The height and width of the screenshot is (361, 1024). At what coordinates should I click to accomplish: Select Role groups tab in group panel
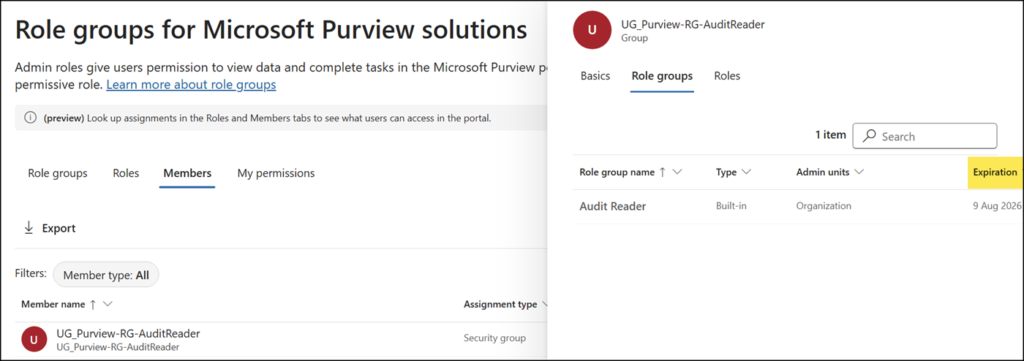coord(662,76)
